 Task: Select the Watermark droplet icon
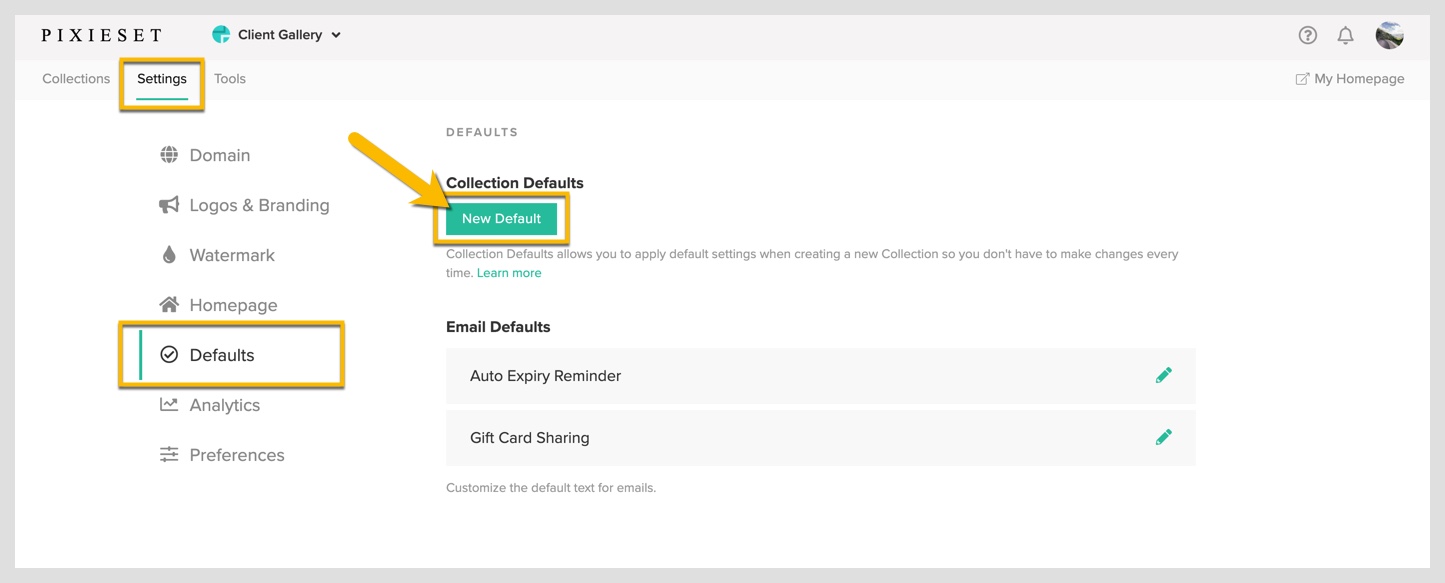click(x=169, y=255)
